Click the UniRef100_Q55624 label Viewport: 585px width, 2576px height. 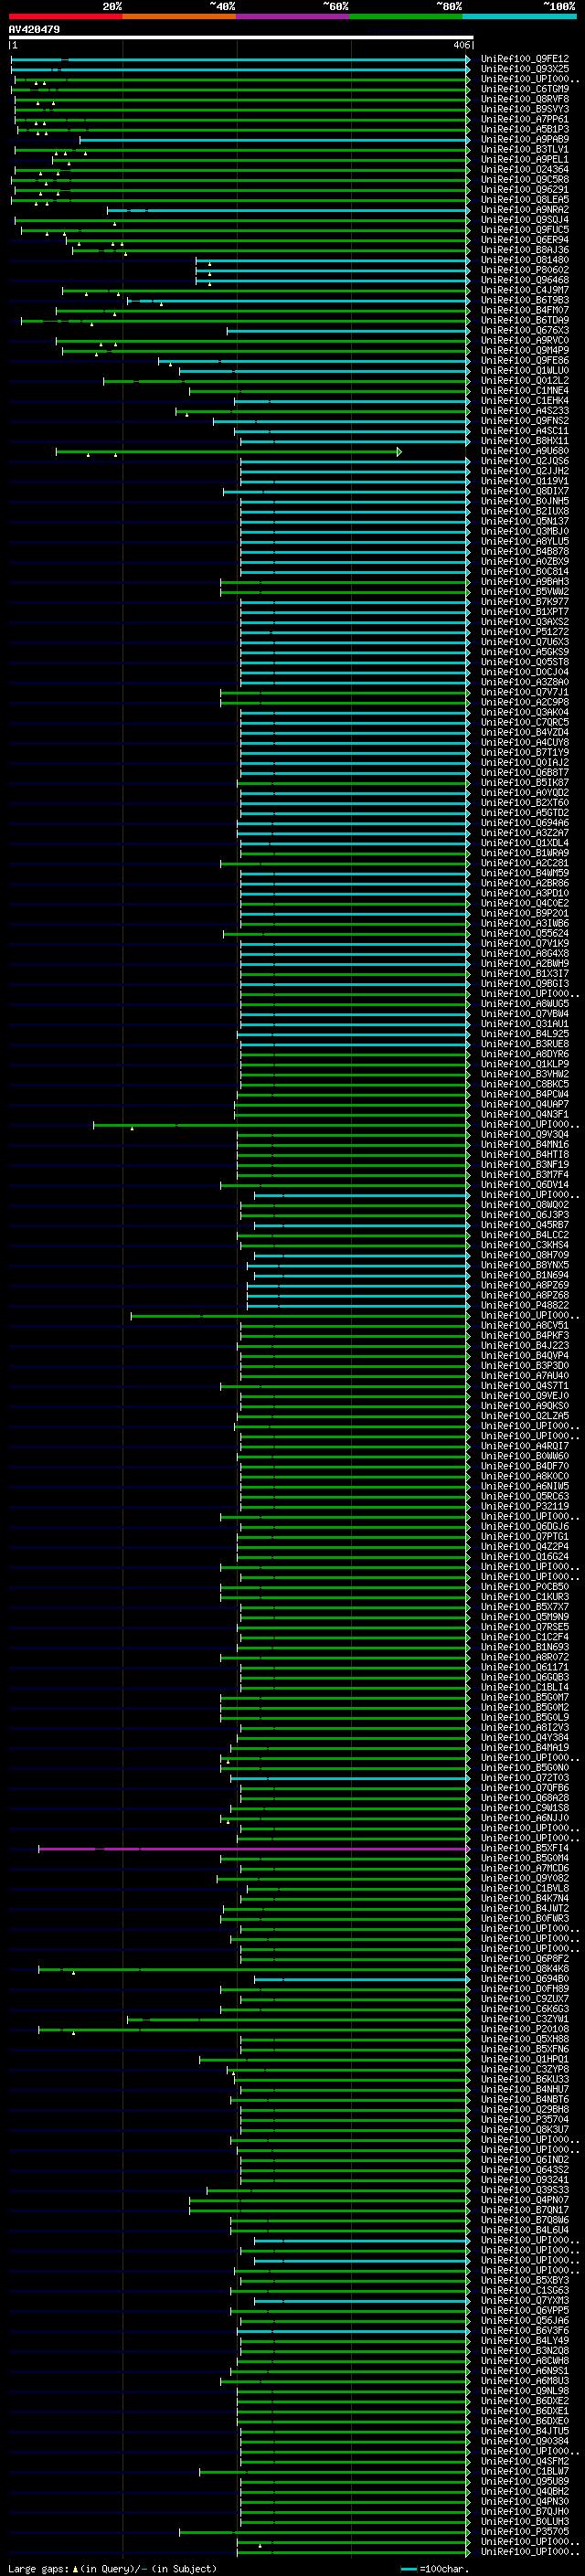525,934
